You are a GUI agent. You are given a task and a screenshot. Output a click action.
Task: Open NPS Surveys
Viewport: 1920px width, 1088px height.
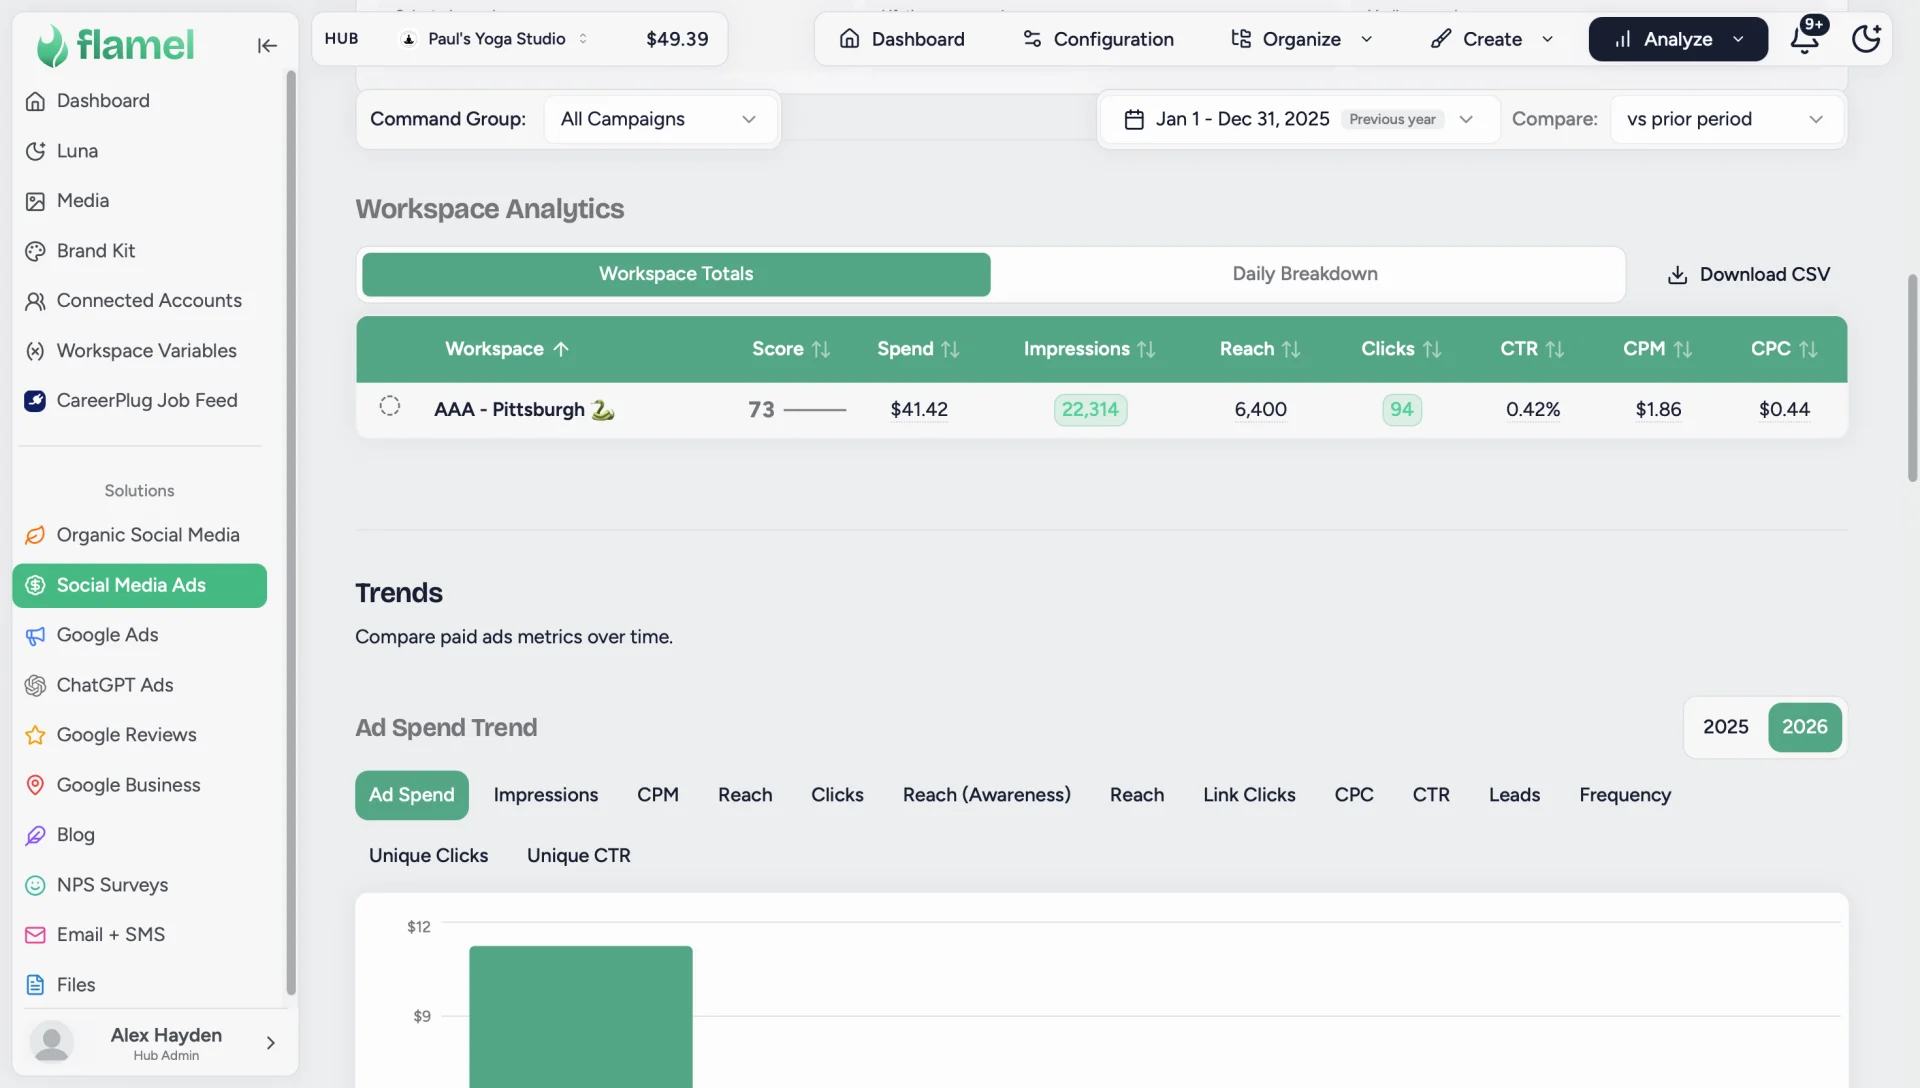140,885
